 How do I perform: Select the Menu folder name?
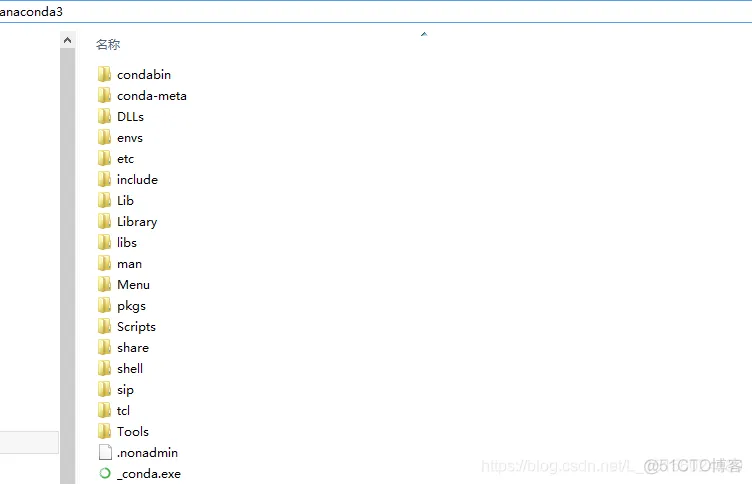pyautogui.click(x=133, y=284)
